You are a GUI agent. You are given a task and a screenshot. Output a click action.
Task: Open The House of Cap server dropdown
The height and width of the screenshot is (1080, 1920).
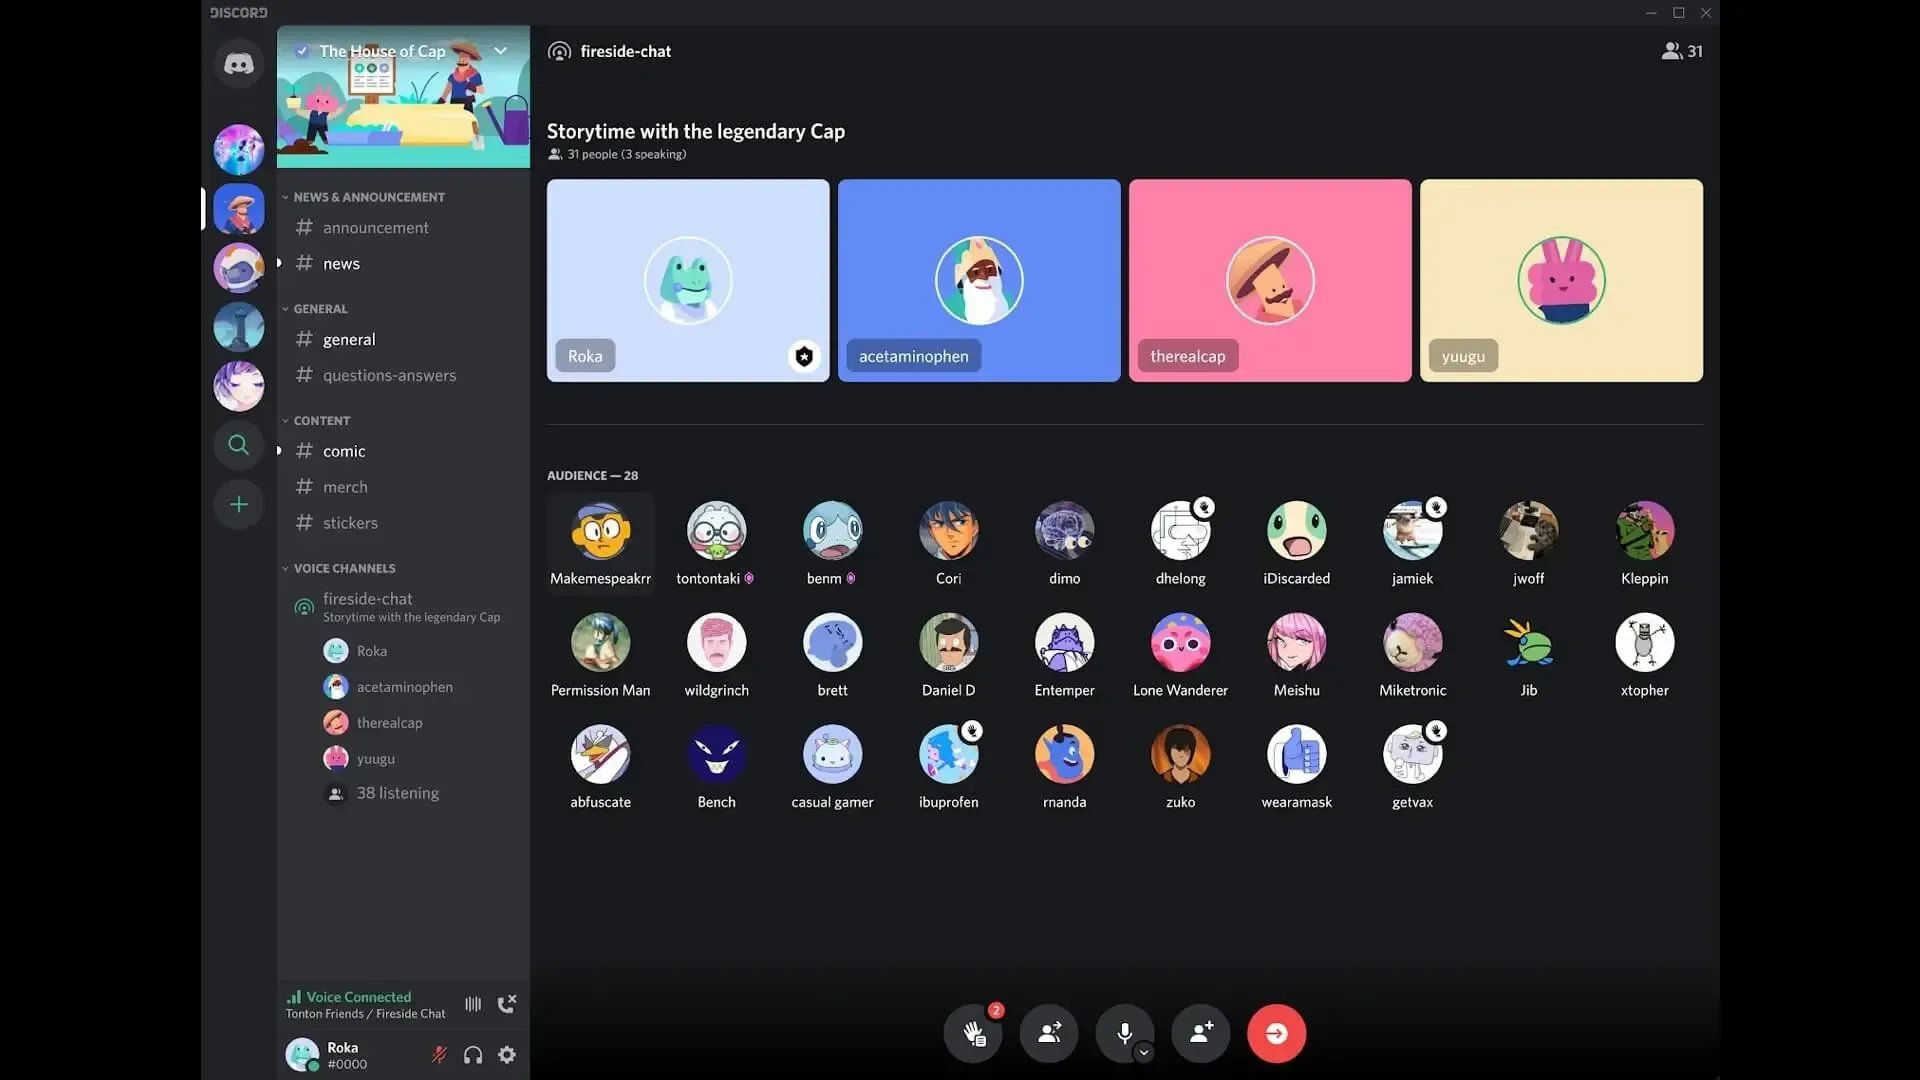(x=500, y=51)
